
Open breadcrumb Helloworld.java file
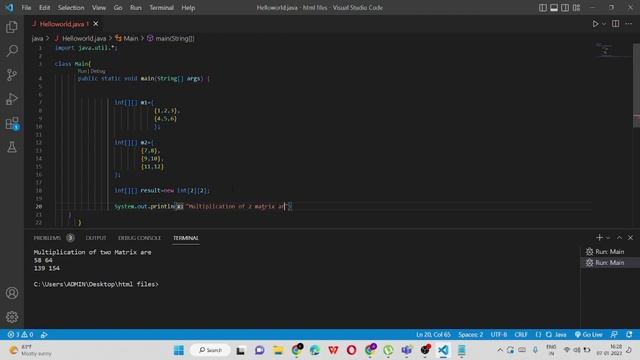[x=80, y=38]
